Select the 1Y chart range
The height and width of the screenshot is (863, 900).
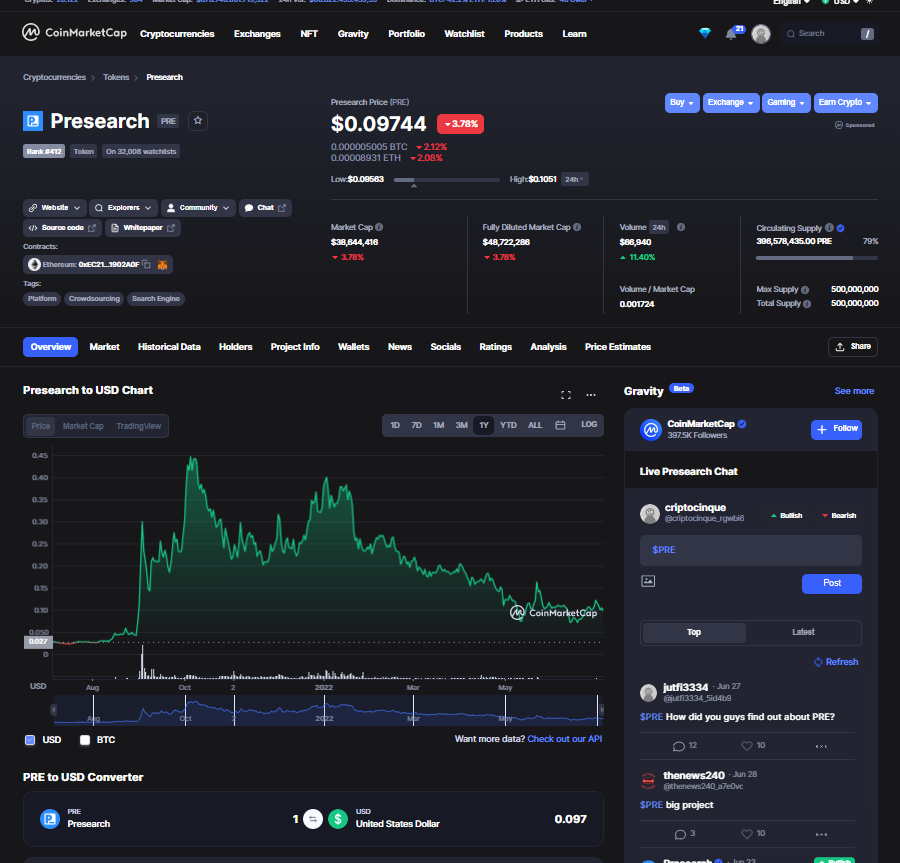484,425
